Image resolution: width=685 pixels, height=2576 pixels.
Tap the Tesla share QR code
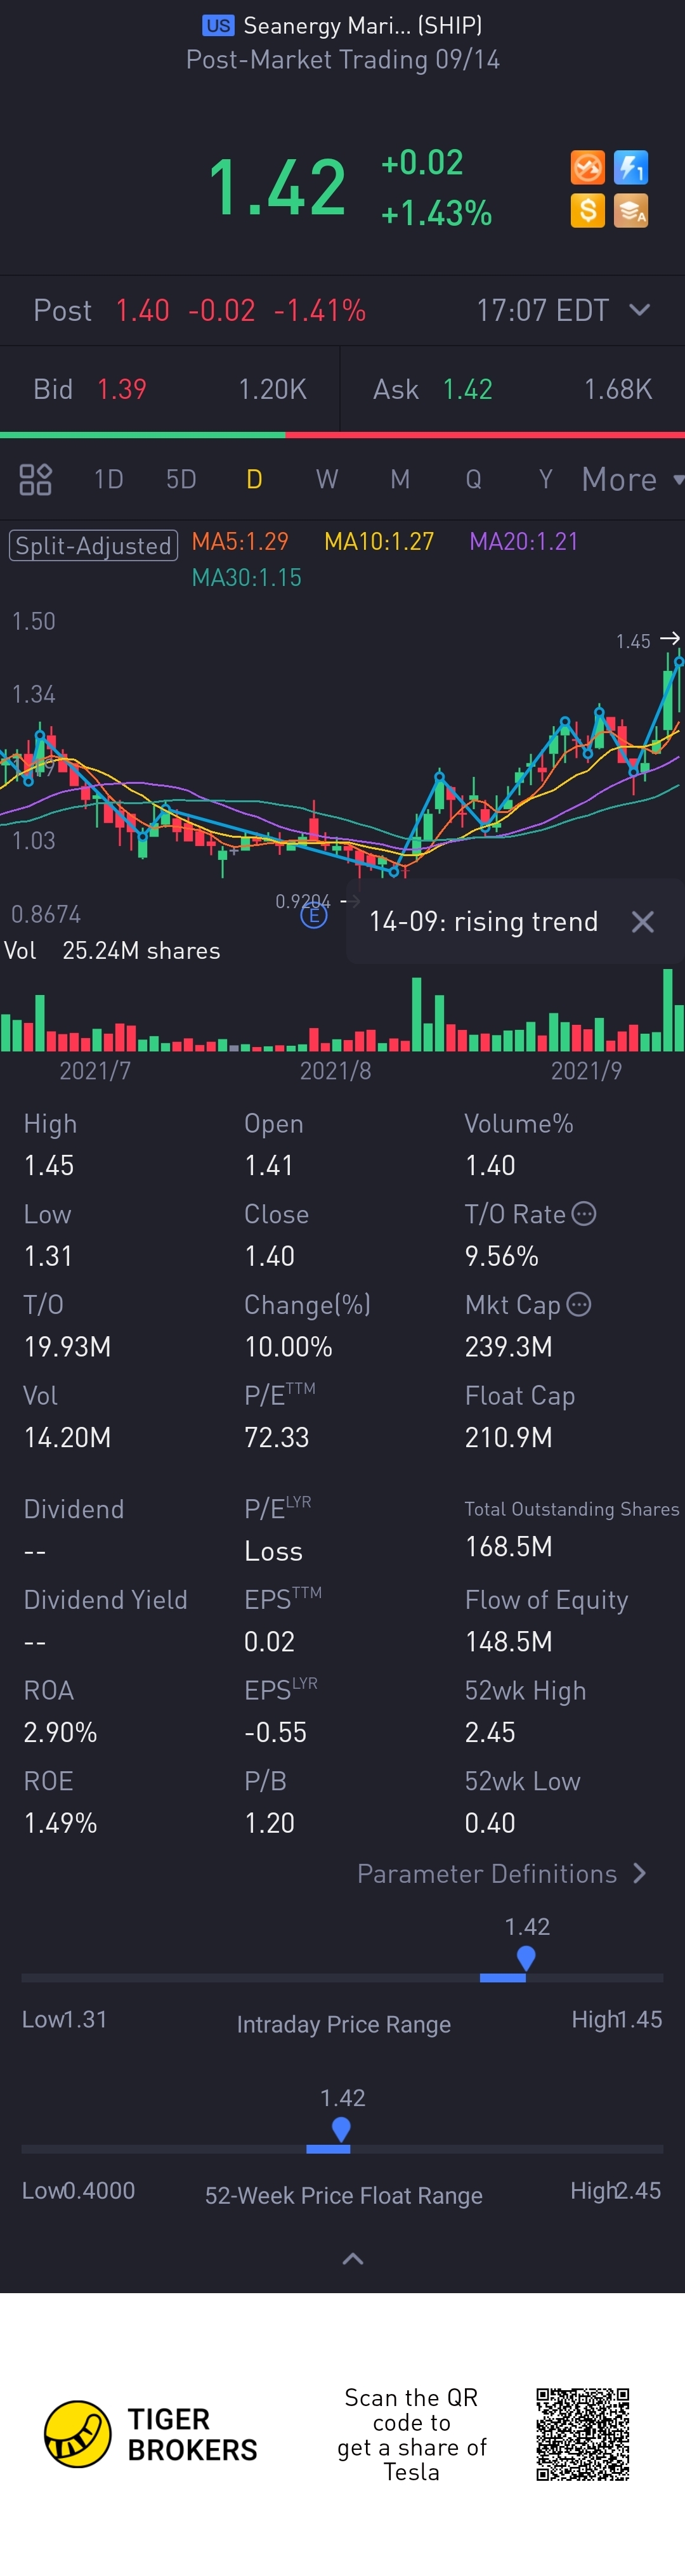(x=582, y=2435)
